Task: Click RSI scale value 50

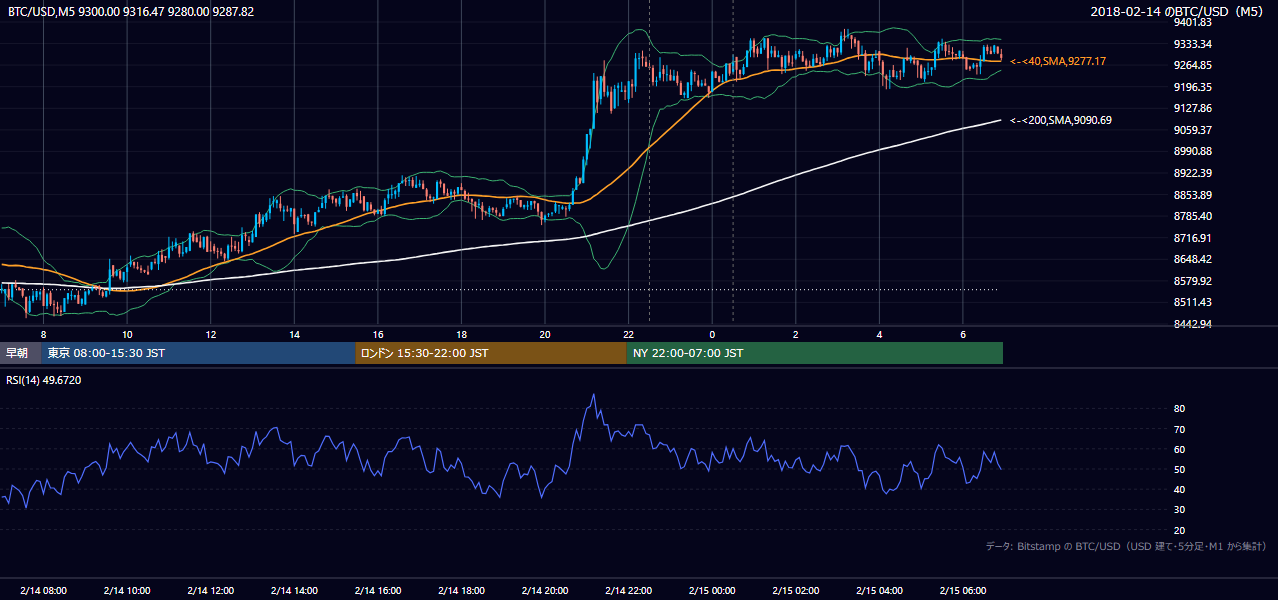Action: [1179, 469]
